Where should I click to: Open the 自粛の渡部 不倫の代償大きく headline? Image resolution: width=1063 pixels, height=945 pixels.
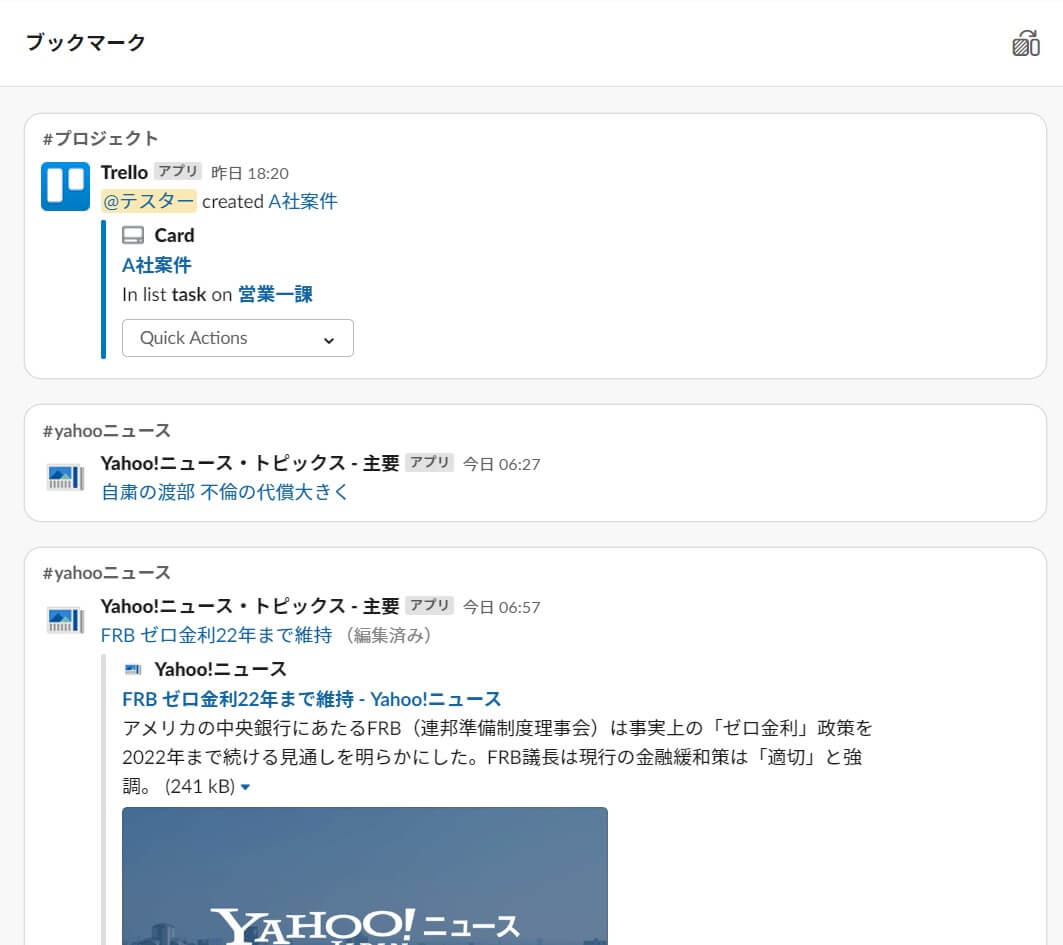[225, 492]
